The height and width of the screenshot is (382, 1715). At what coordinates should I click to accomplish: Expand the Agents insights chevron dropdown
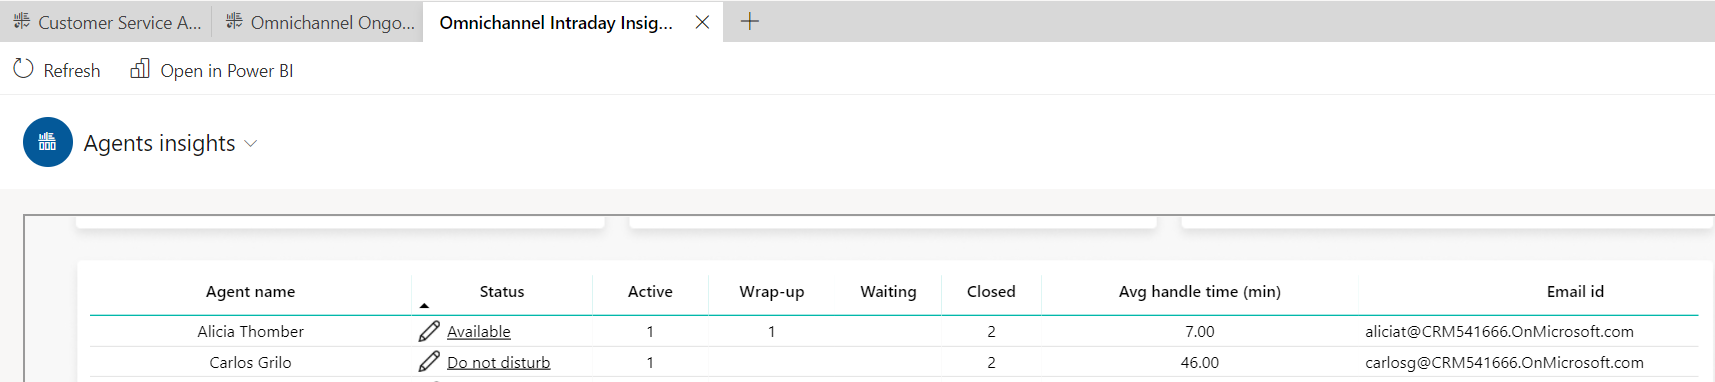click(x=251, y=144)
